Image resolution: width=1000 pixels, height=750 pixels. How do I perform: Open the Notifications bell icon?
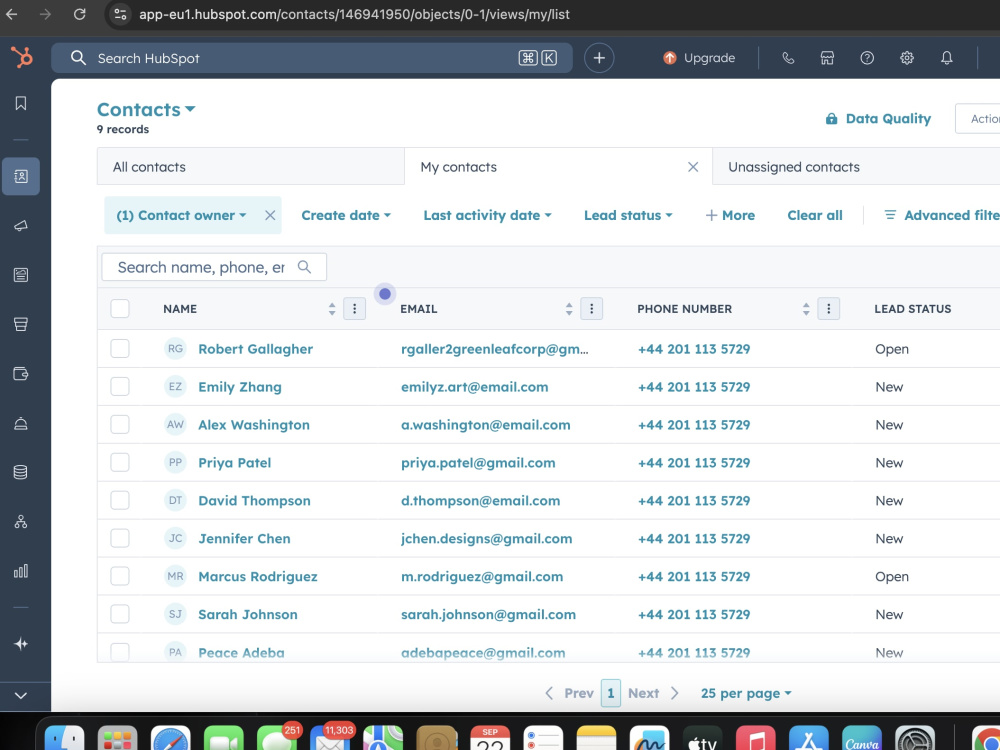(946, 58)
